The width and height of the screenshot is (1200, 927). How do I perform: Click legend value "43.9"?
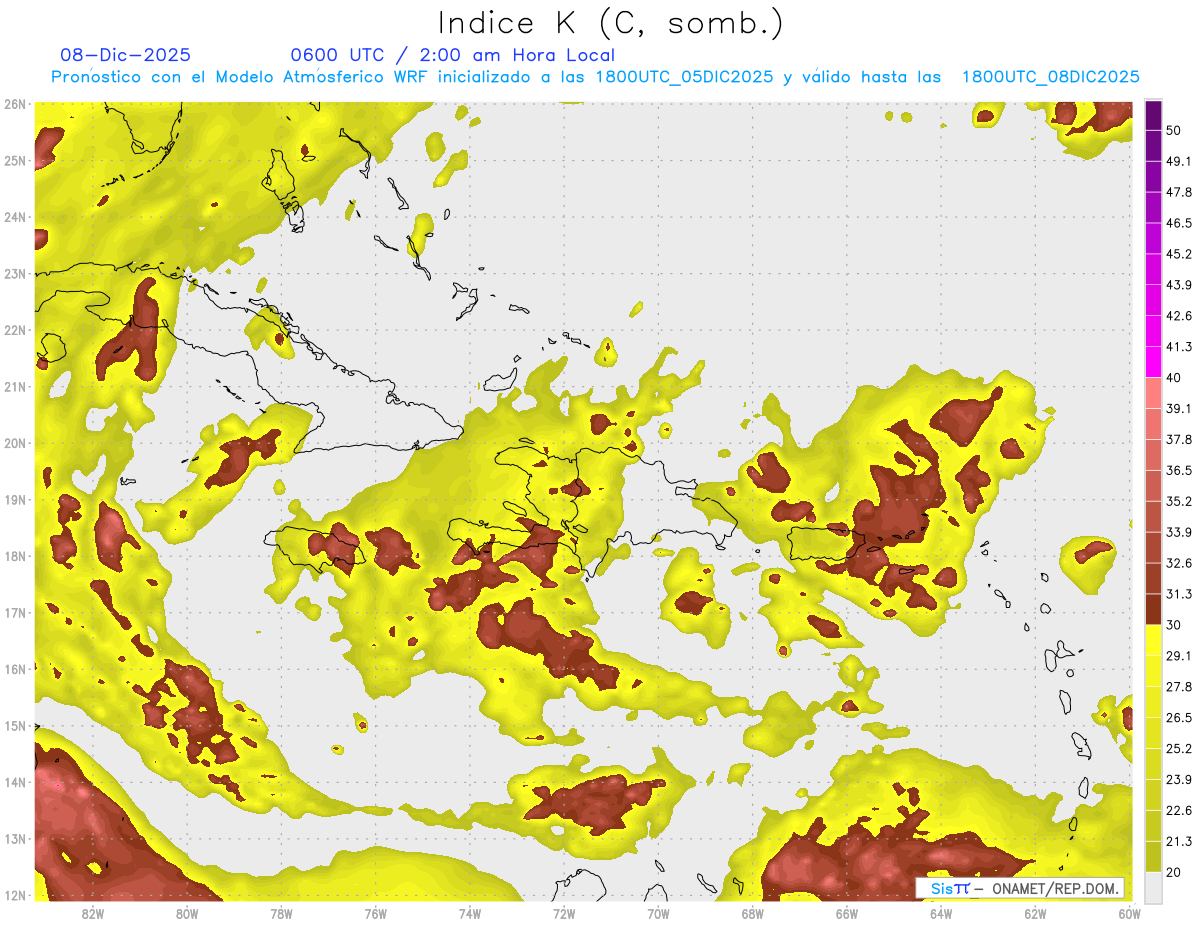tap(1178, 285)
